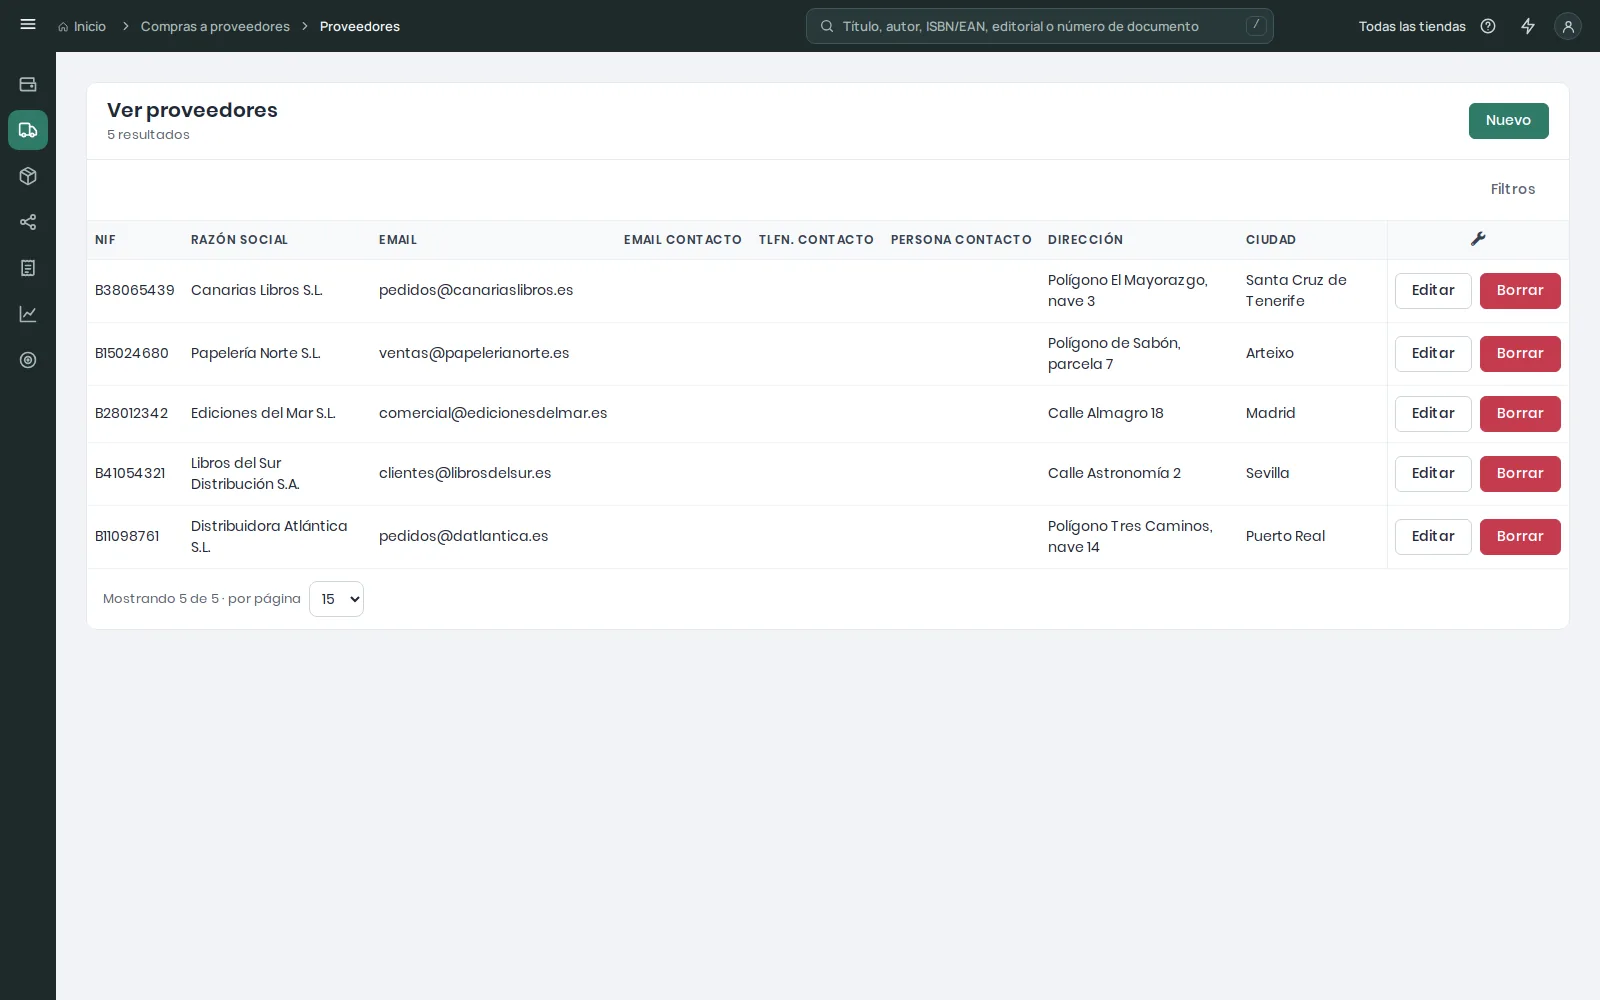
Task: Click address Calle Almagro 18
Action: 1105,413
